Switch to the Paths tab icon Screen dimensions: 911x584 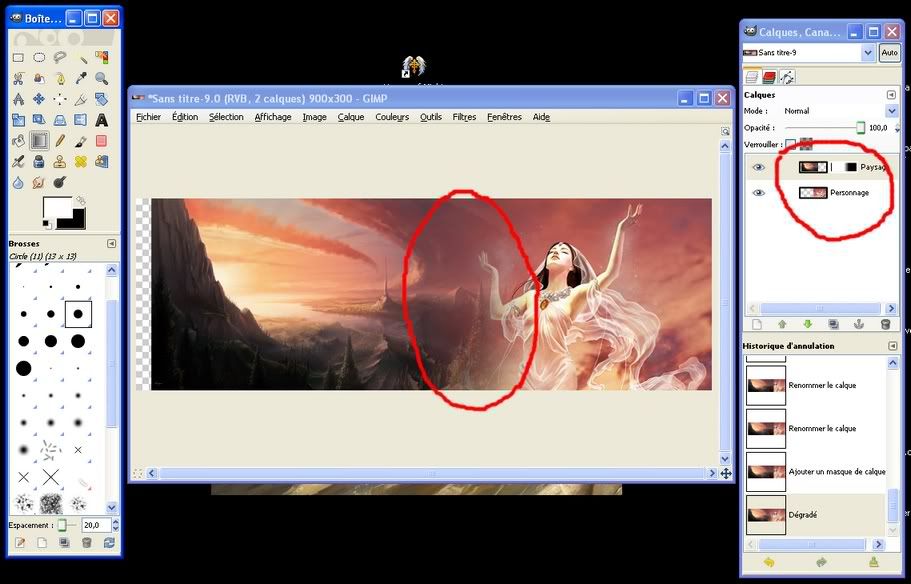[787, 77]
